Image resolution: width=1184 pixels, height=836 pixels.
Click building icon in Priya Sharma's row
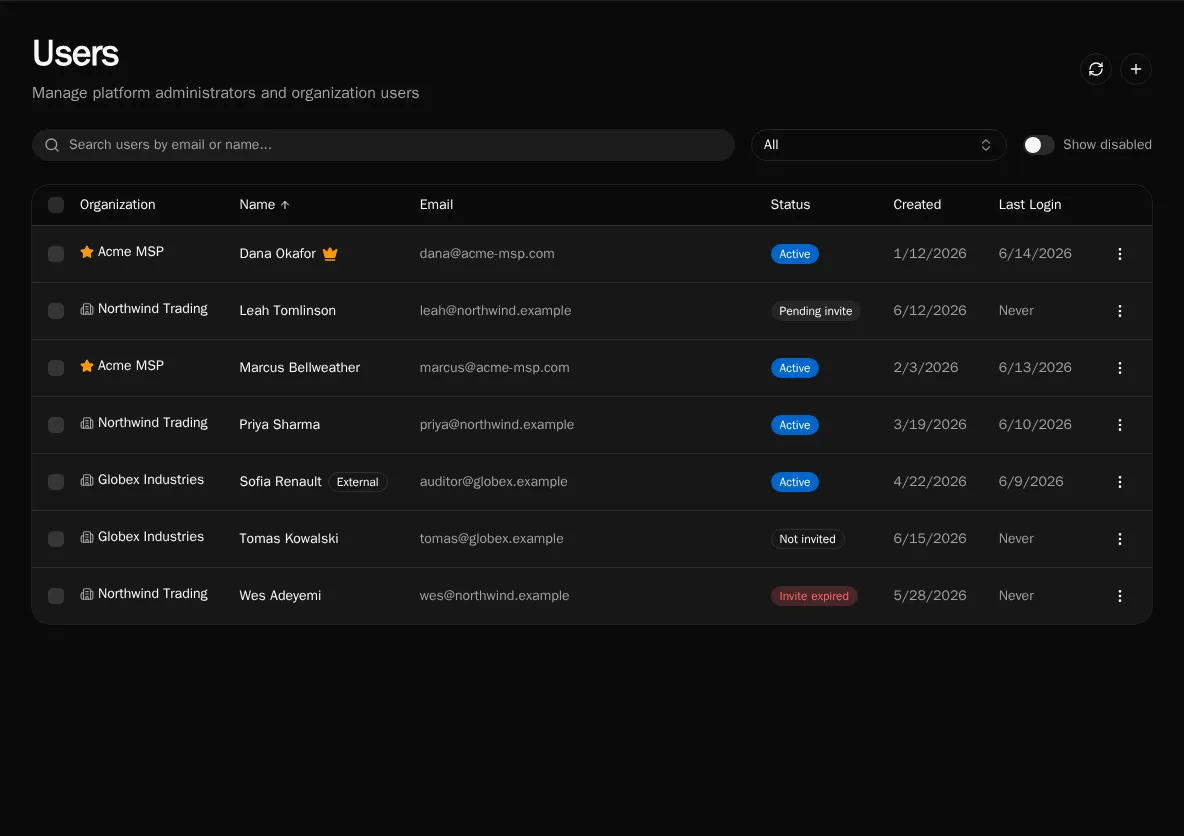pos(87,423)
